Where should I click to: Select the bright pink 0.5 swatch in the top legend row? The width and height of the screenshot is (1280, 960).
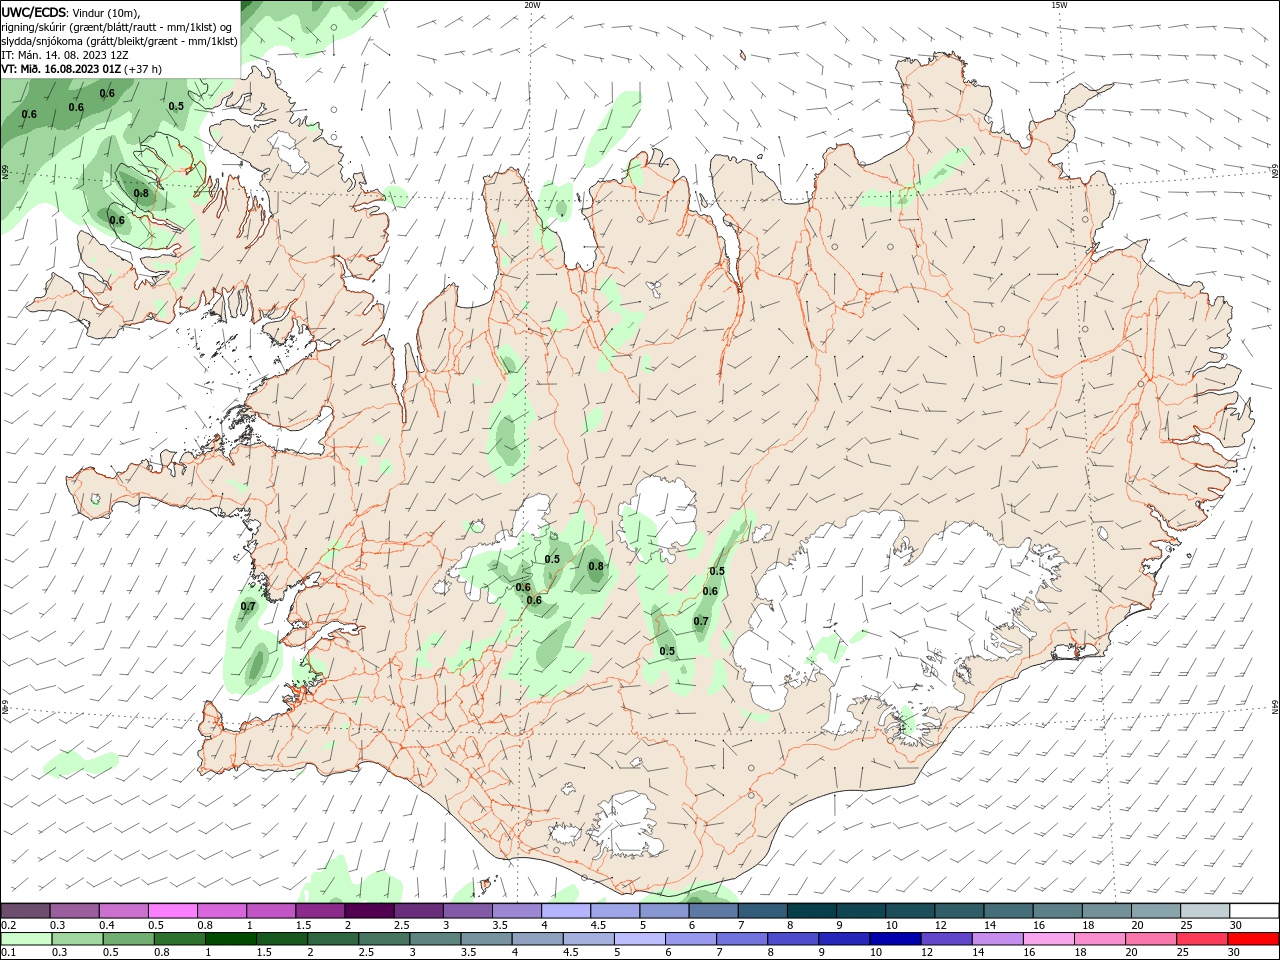pos(172,911)
